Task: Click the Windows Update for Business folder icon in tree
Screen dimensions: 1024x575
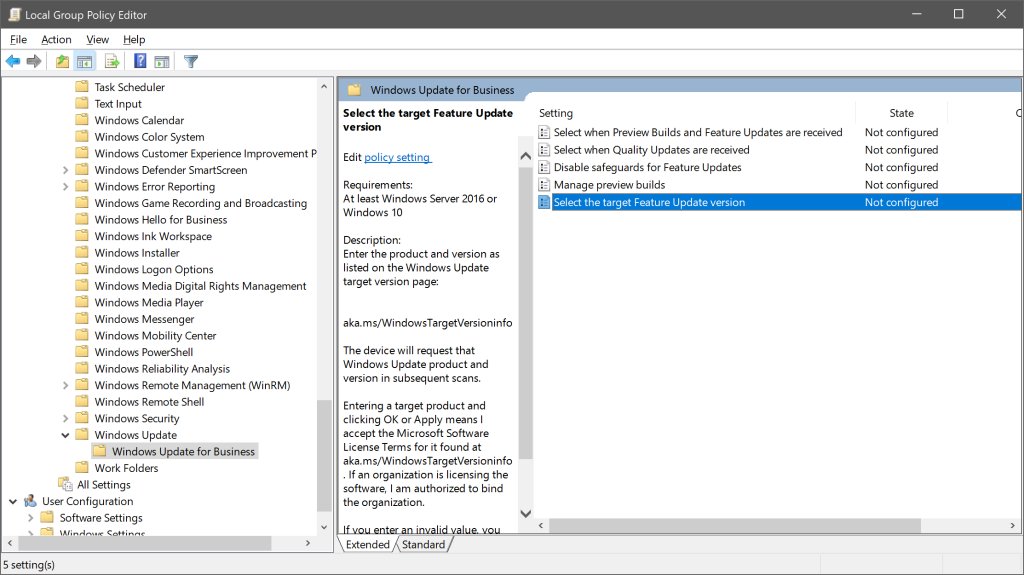Action: 99,451
